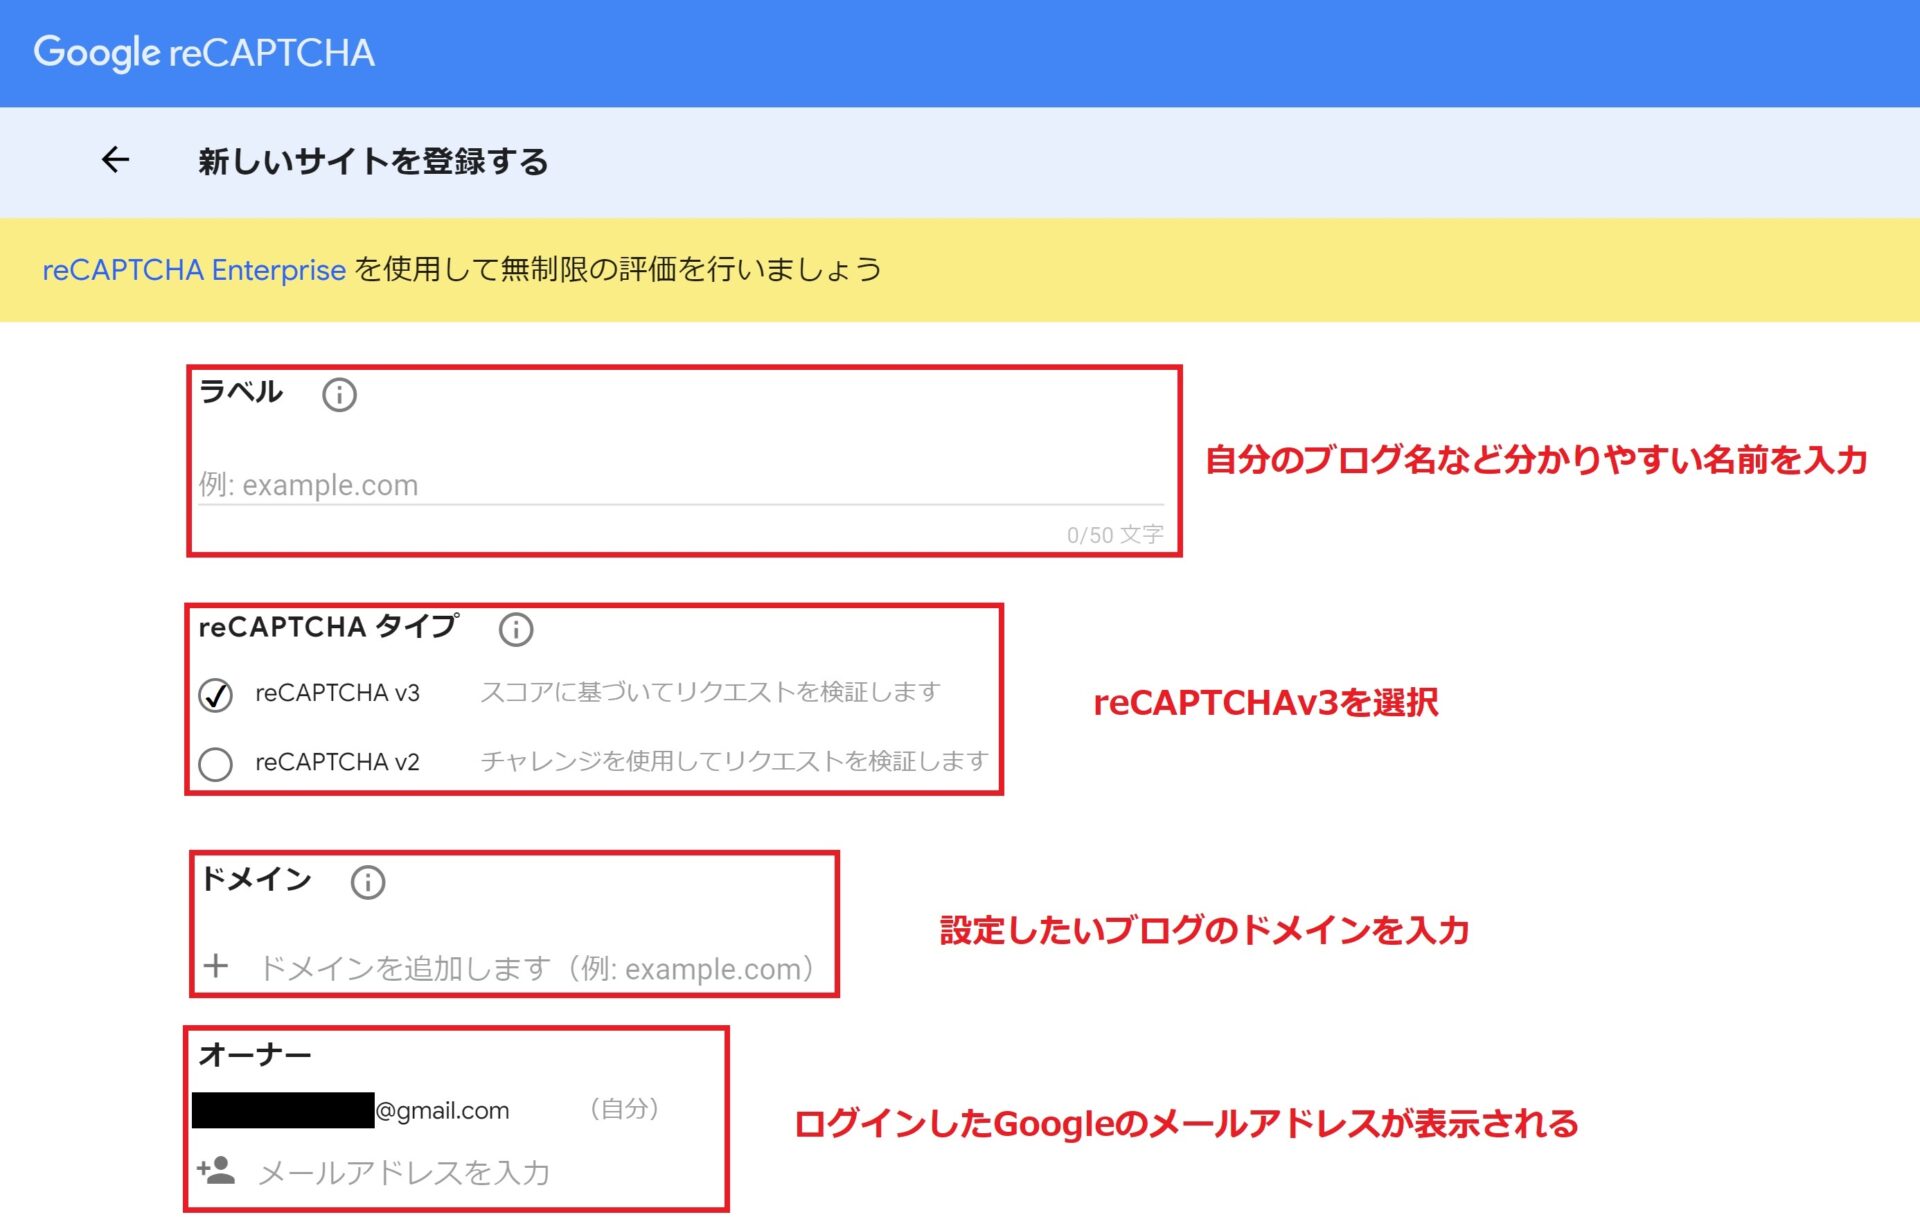Click the Google reCAPTCHA header logo
This screenshot has width=1920, height=1217.
coord(204,53)
